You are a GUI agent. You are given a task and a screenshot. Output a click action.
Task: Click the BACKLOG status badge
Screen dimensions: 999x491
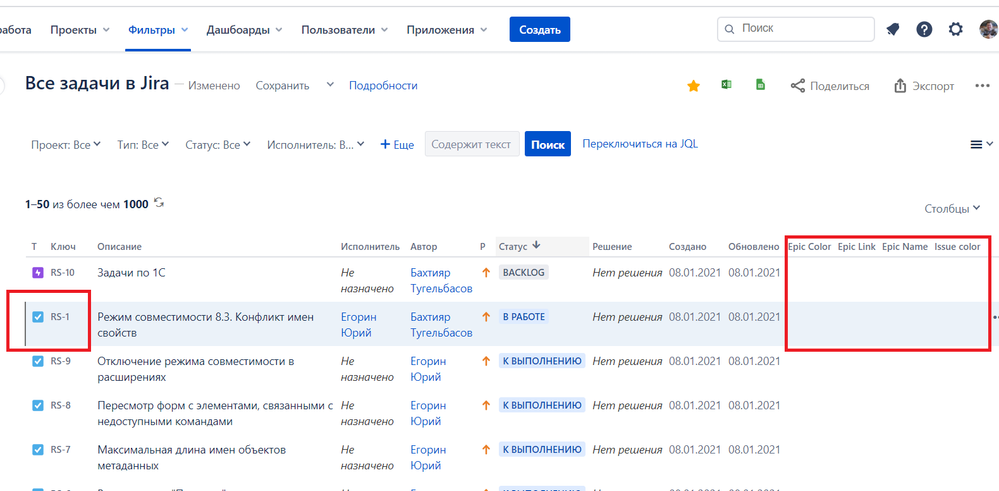pyautogui.click(x=524, y=273)
